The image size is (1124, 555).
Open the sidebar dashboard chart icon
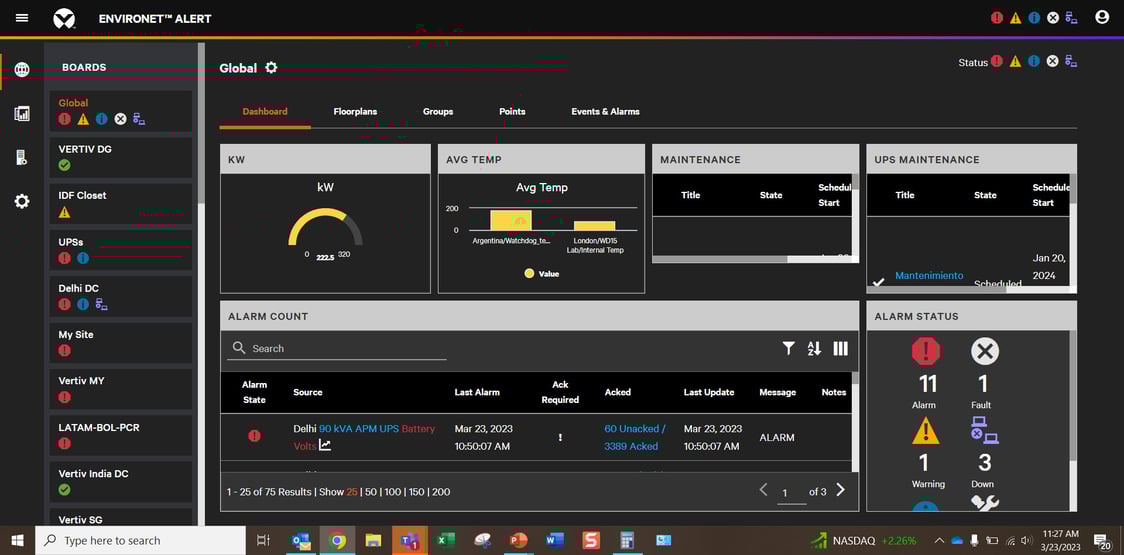click(22, 113)
